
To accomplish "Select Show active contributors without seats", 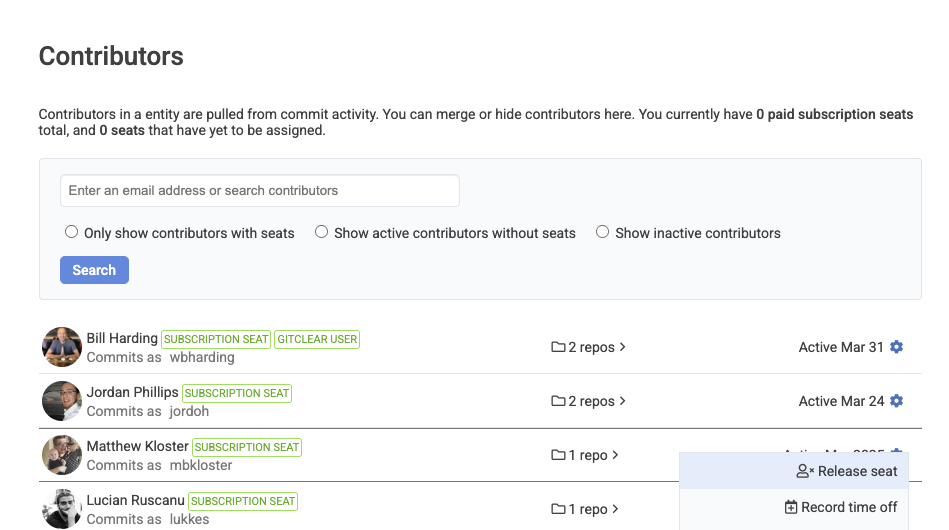I will 321,232.
